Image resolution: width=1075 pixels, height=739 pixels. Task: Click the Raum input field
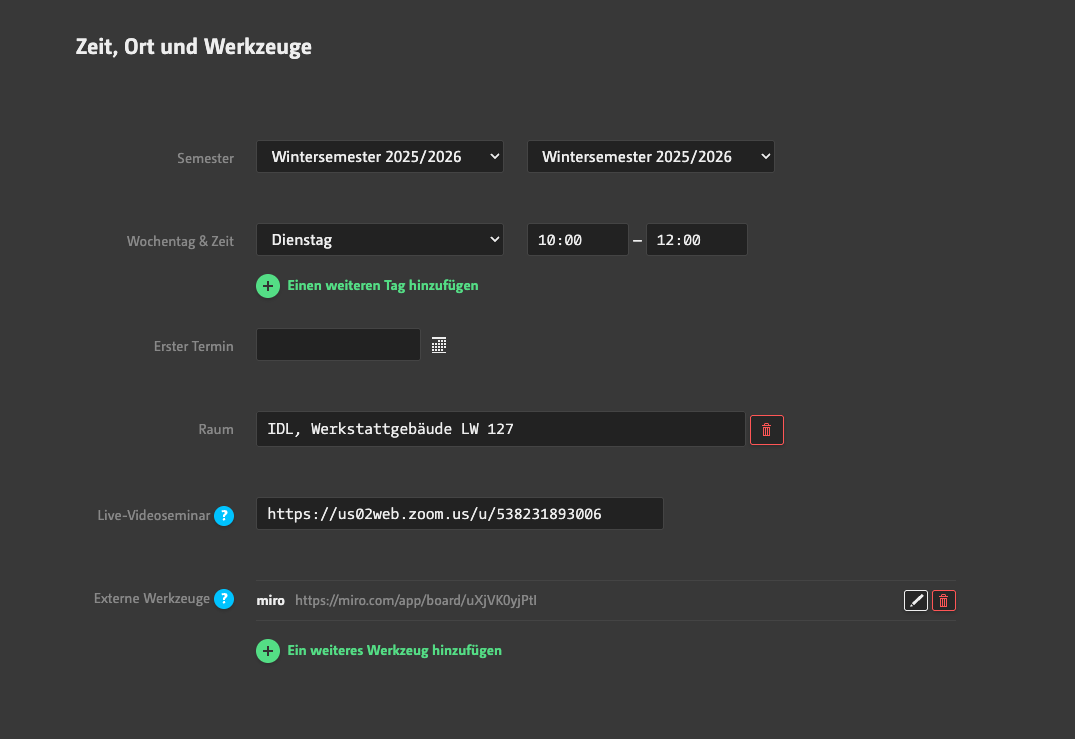click(x=500, y=429)
